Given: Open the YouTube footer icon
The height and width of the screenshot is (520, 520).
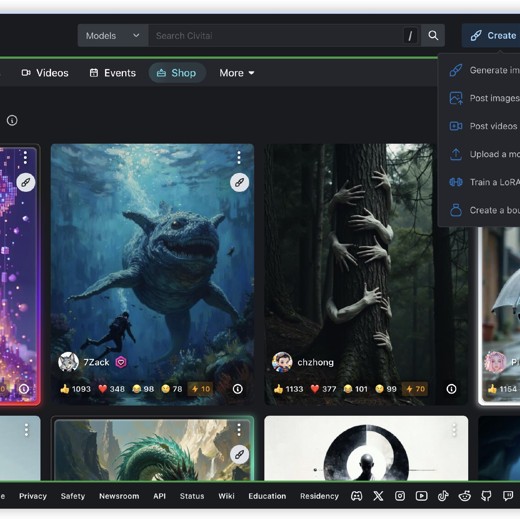Looking at the screenshot, I should (x=421, y=496).
